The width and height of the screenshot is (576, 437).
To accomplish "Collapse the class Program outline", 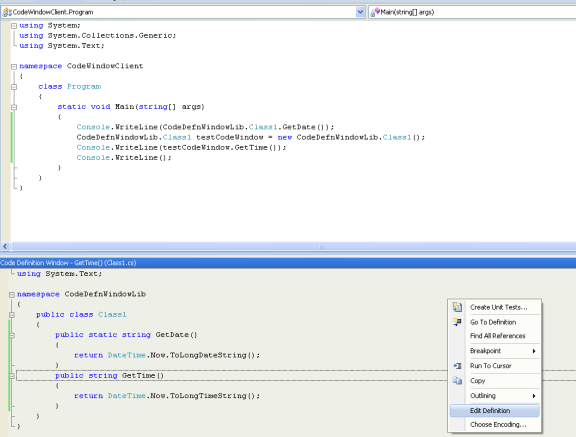I will (x=14, y=87).
